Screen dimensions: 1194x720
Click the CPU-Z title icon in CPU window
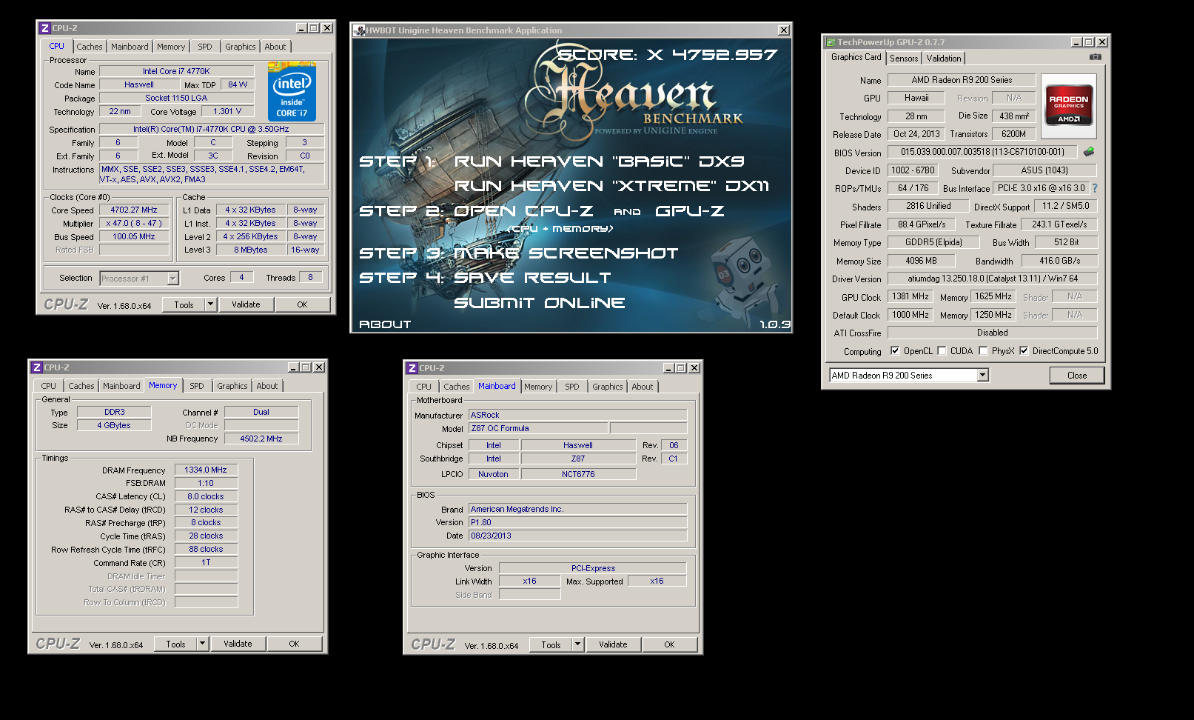44,28
